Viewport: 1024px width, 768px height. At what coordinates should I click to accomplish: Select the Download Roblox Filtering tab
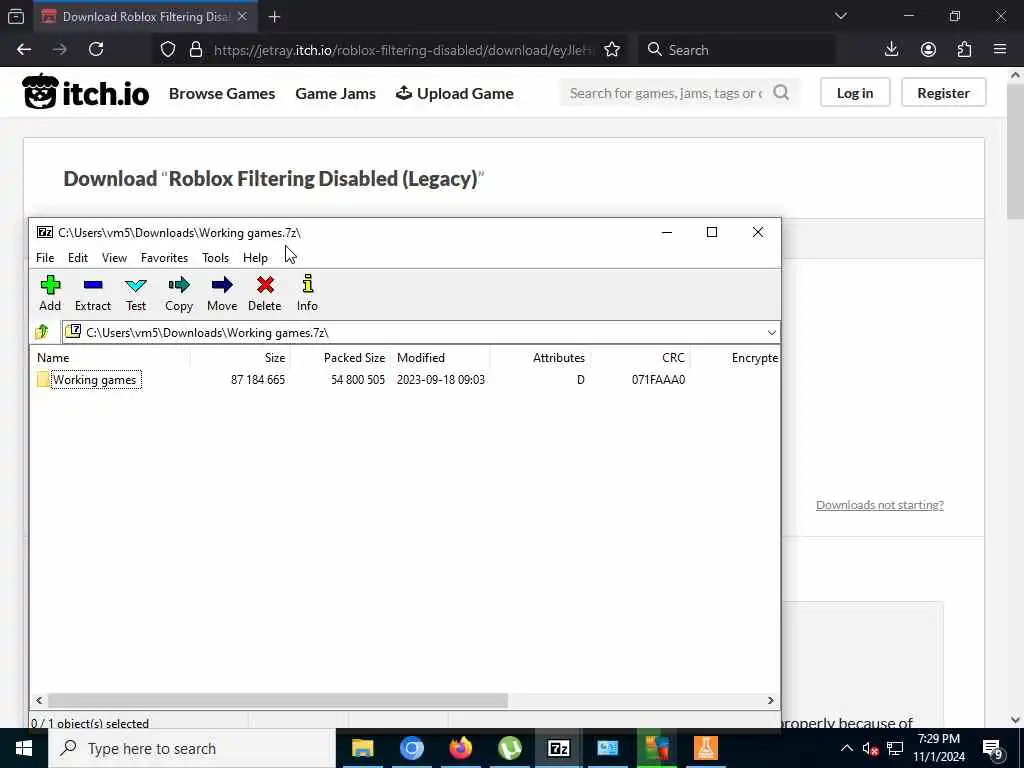pos(145,17)
